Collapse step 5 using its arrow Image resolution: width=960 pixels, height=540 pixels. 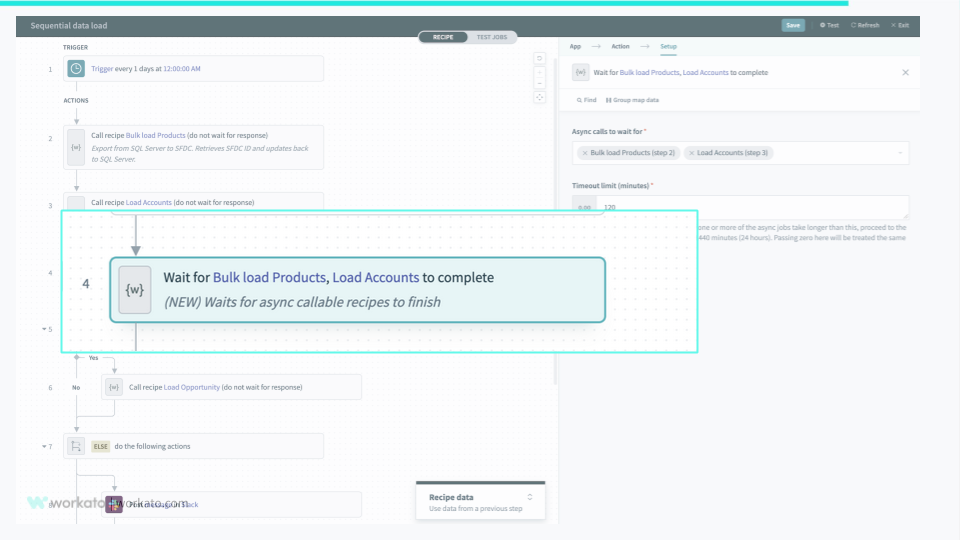pos(44,329)
